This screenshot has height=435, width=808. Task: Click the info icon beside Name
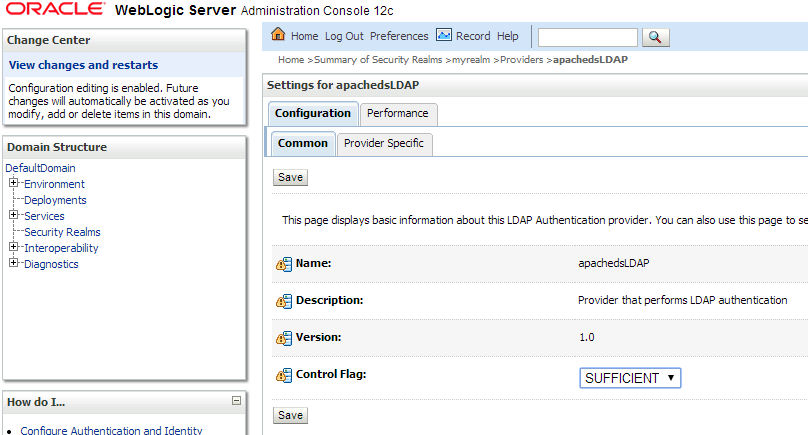pos(284,264)
